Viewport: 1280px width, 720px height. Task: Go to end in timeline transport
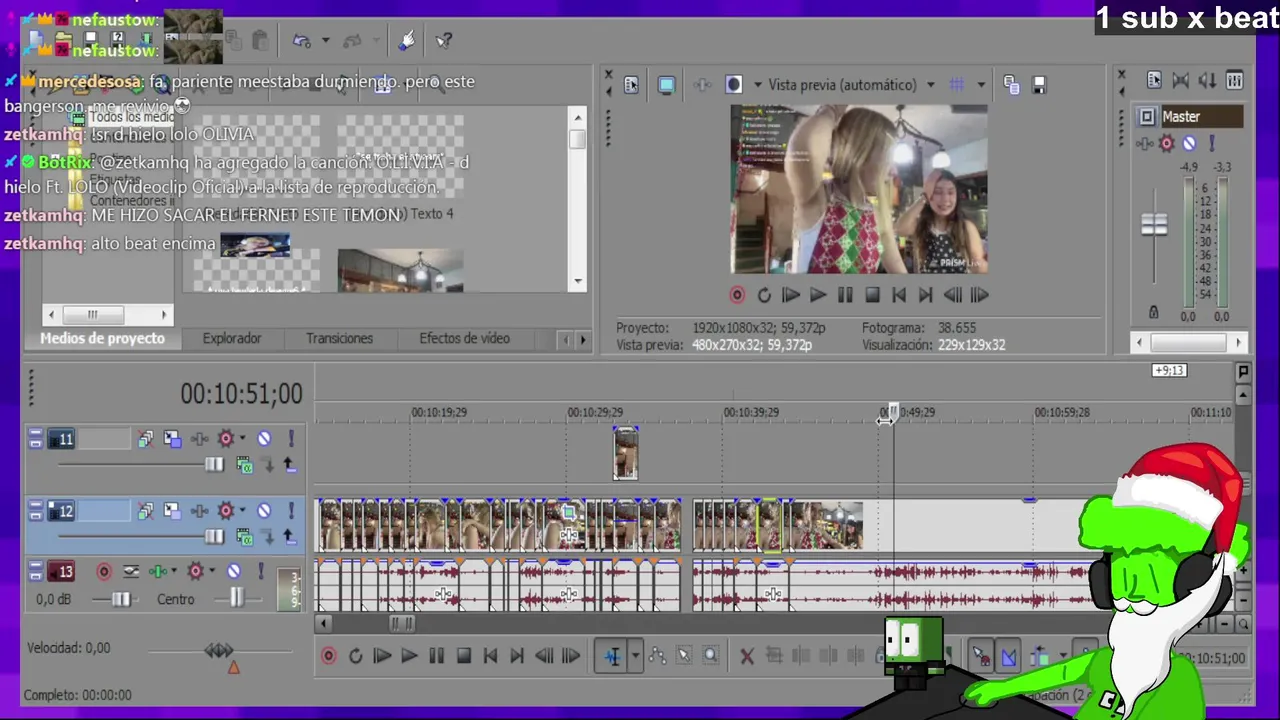click(x=517, y=656)
